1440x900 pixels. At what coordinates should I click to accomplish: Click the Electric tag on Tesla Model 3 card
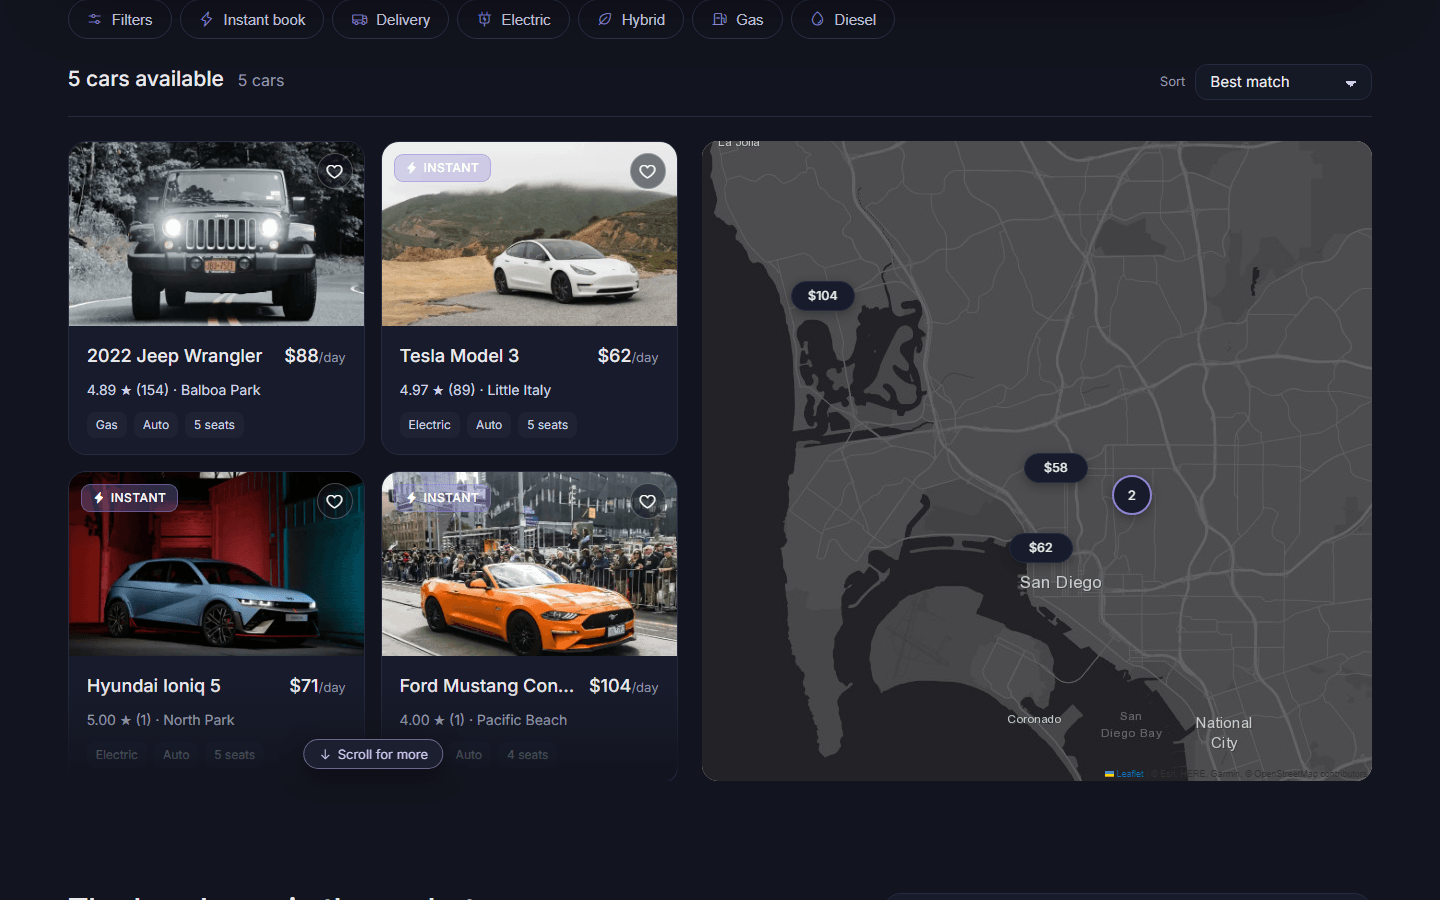tap(429, 425)
